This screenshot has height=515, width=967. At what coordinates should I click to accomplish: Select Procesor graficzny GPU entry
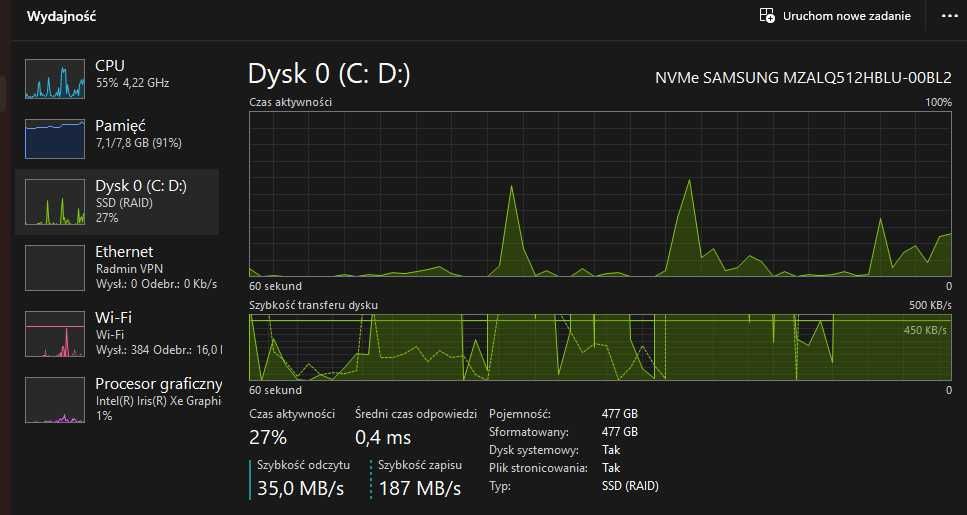(117, 400)
